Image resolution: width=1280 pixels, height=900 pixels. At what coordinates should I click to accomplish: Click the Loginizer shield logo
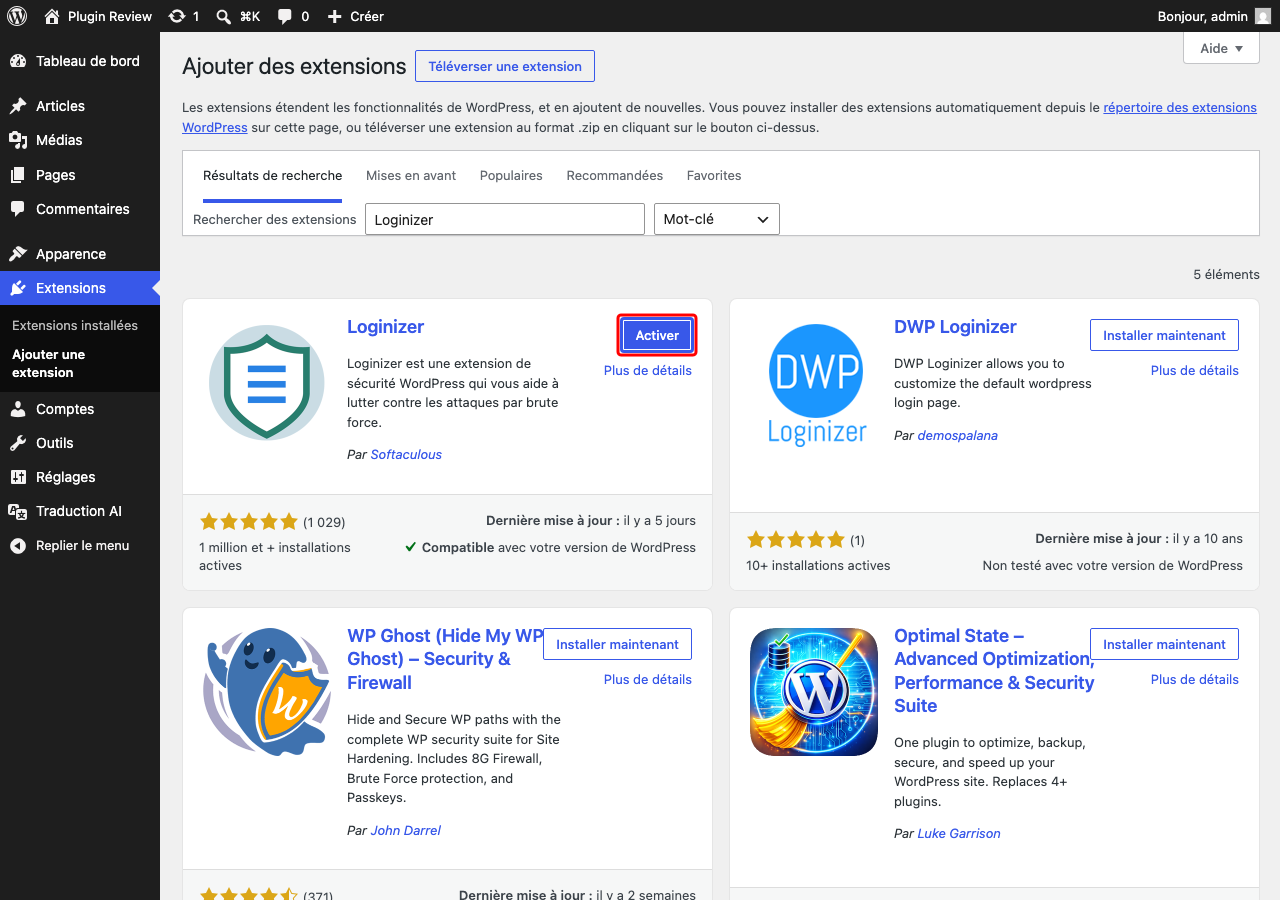(267, 382)
